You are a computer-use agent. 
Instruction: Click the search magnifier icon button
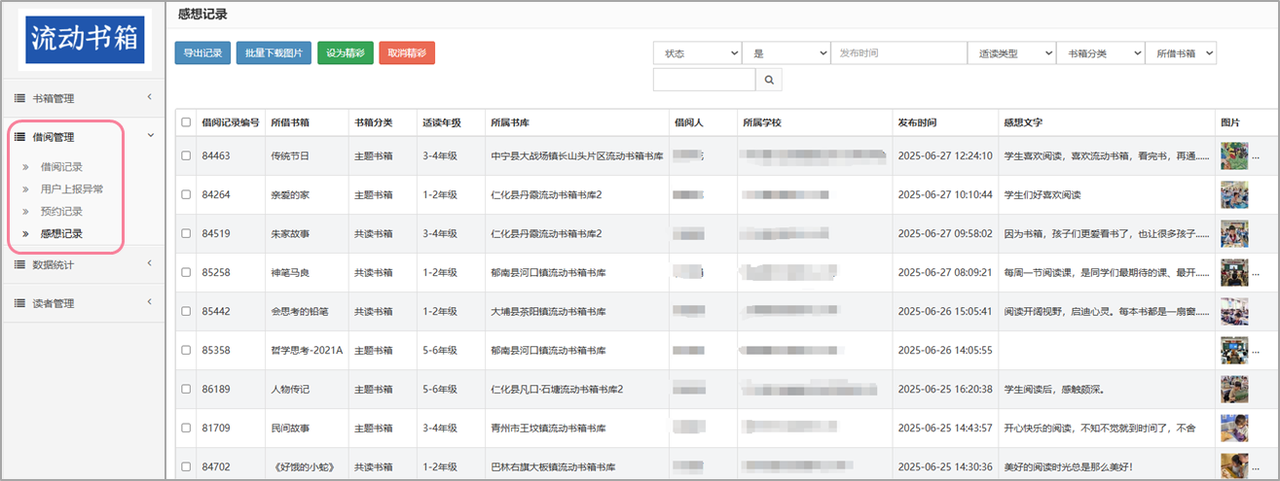[x=769, y=79]
